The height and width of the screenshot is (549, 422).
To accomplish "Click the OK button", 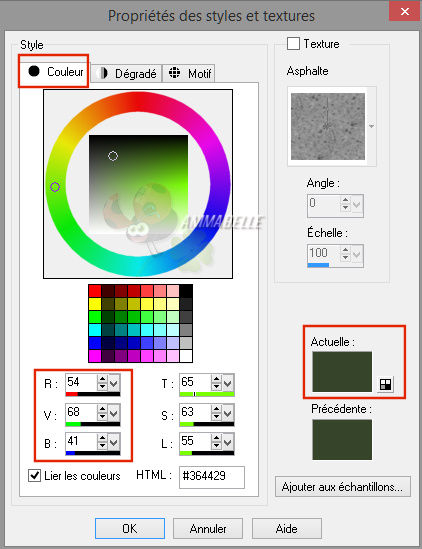I will tap(130, 528).
